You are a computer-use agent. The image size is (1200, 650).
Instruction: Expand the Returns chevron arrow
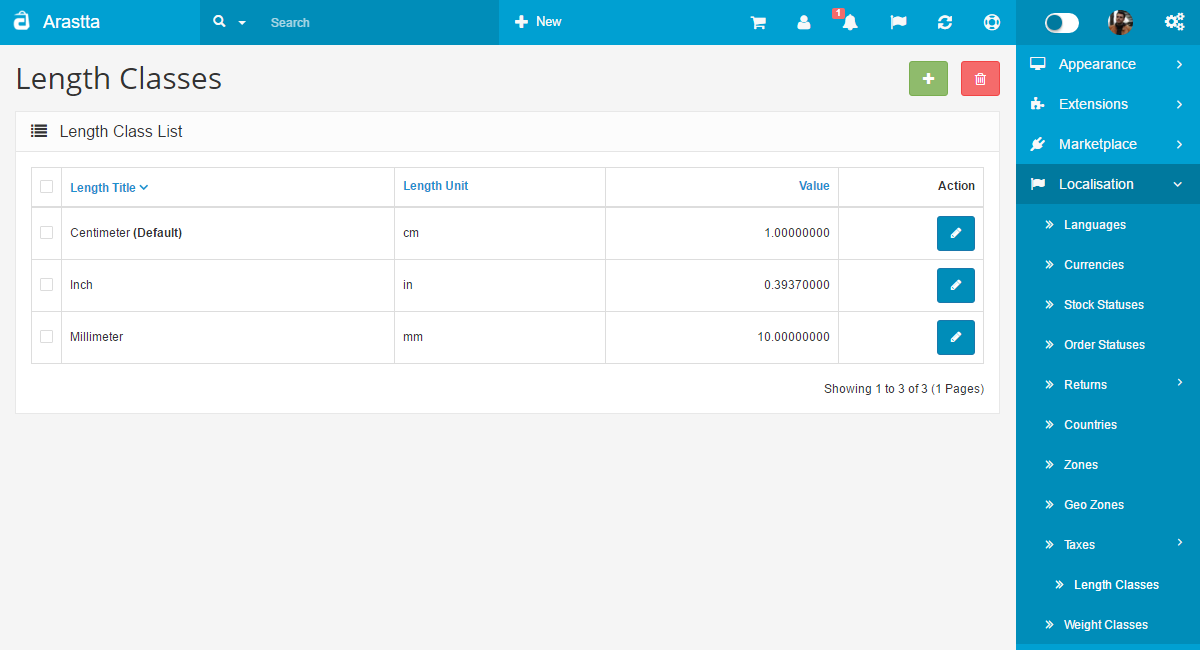pos(1180,382)
